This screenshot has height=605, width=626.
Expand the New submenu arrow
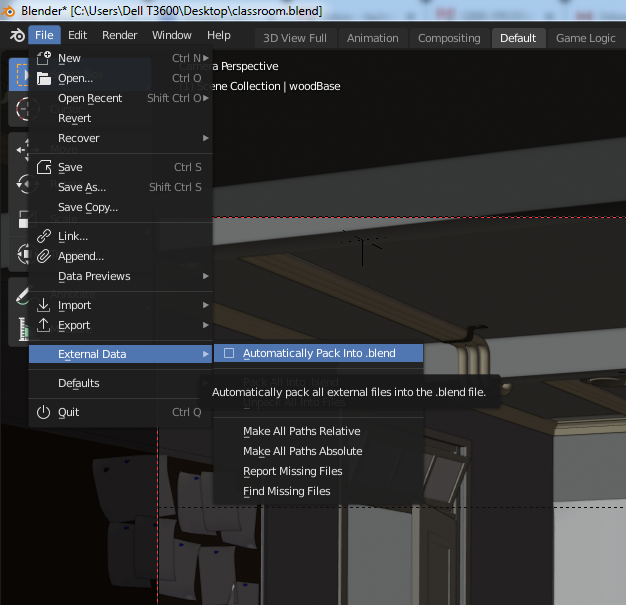tap(206, 58)
